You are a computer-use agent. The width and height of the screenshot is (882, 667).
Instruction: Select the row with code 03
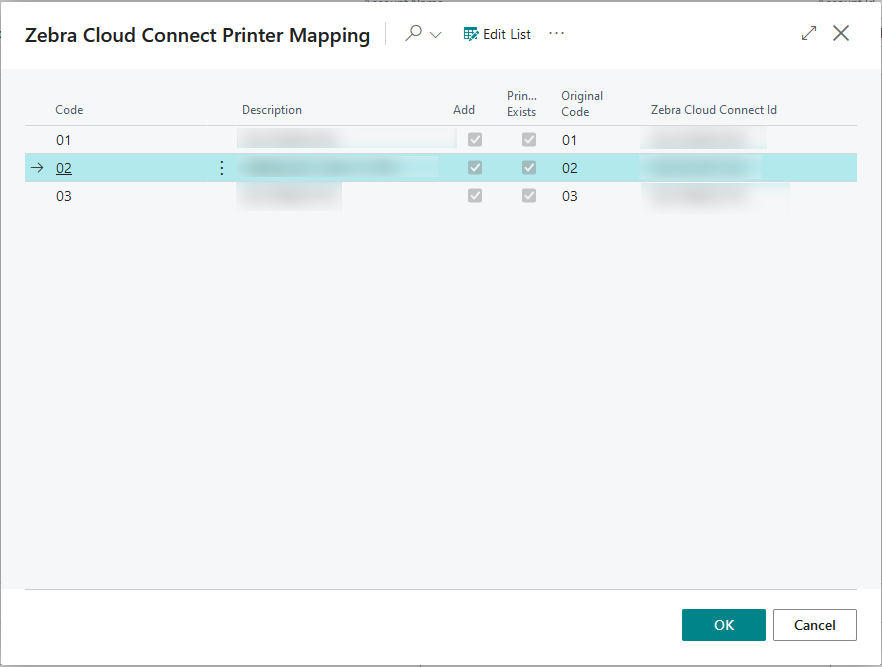tap(441, 196)
